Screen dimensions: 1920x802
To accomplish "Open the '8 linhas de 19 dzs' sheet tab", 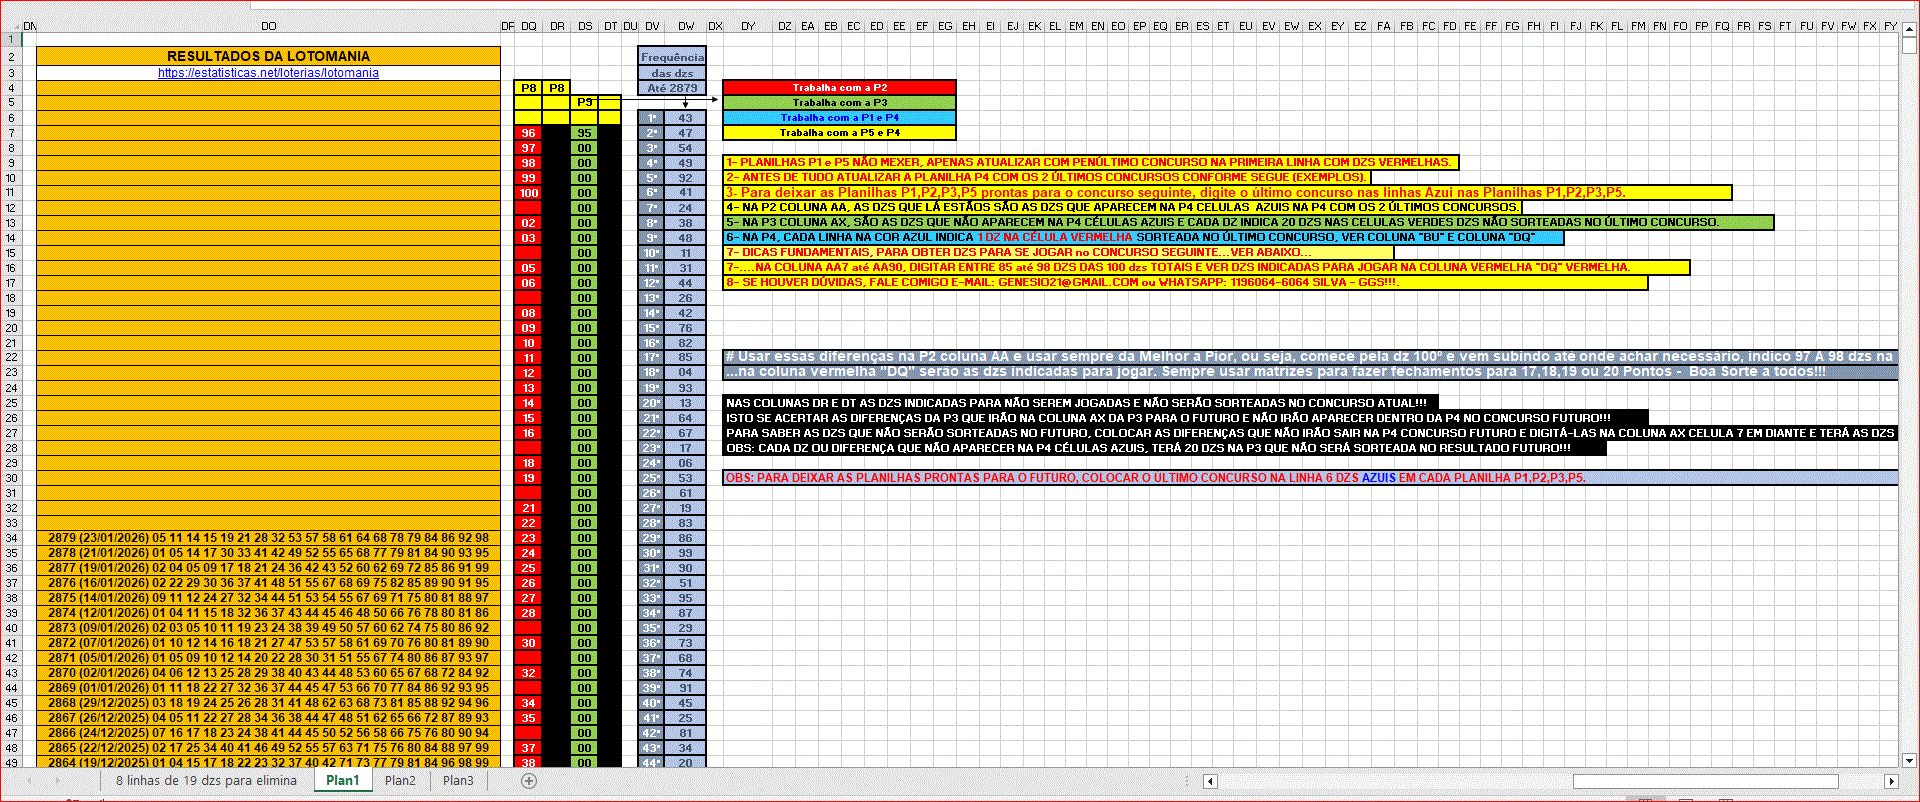I will point(206,781).
